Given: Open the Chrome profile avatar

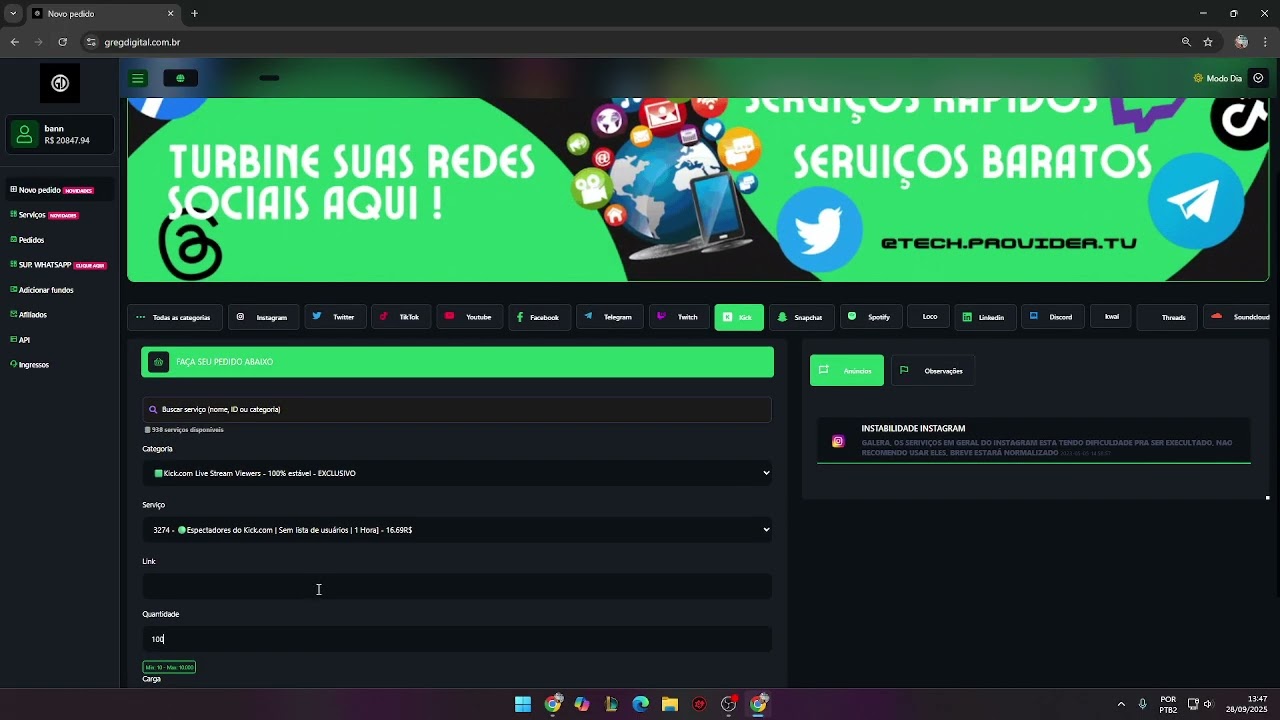Looking at the screenshot, I should coord(1241,42).
